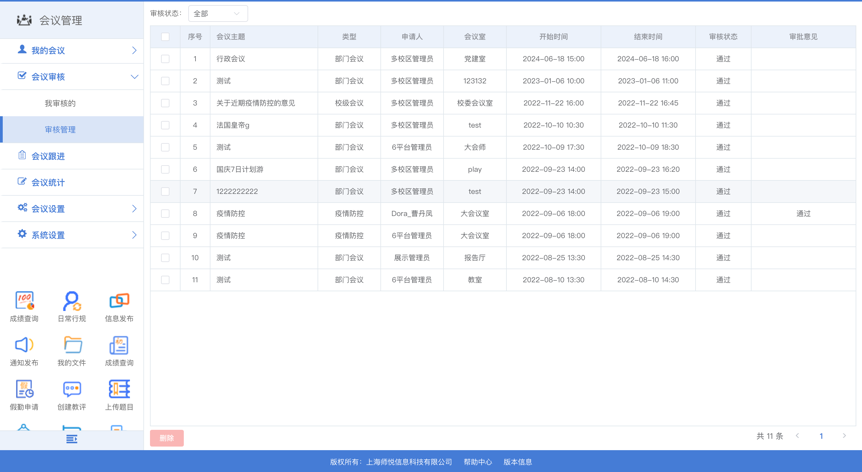
Task: Check the row with meeting room 报告厅
Action: [x=165, y=258]
